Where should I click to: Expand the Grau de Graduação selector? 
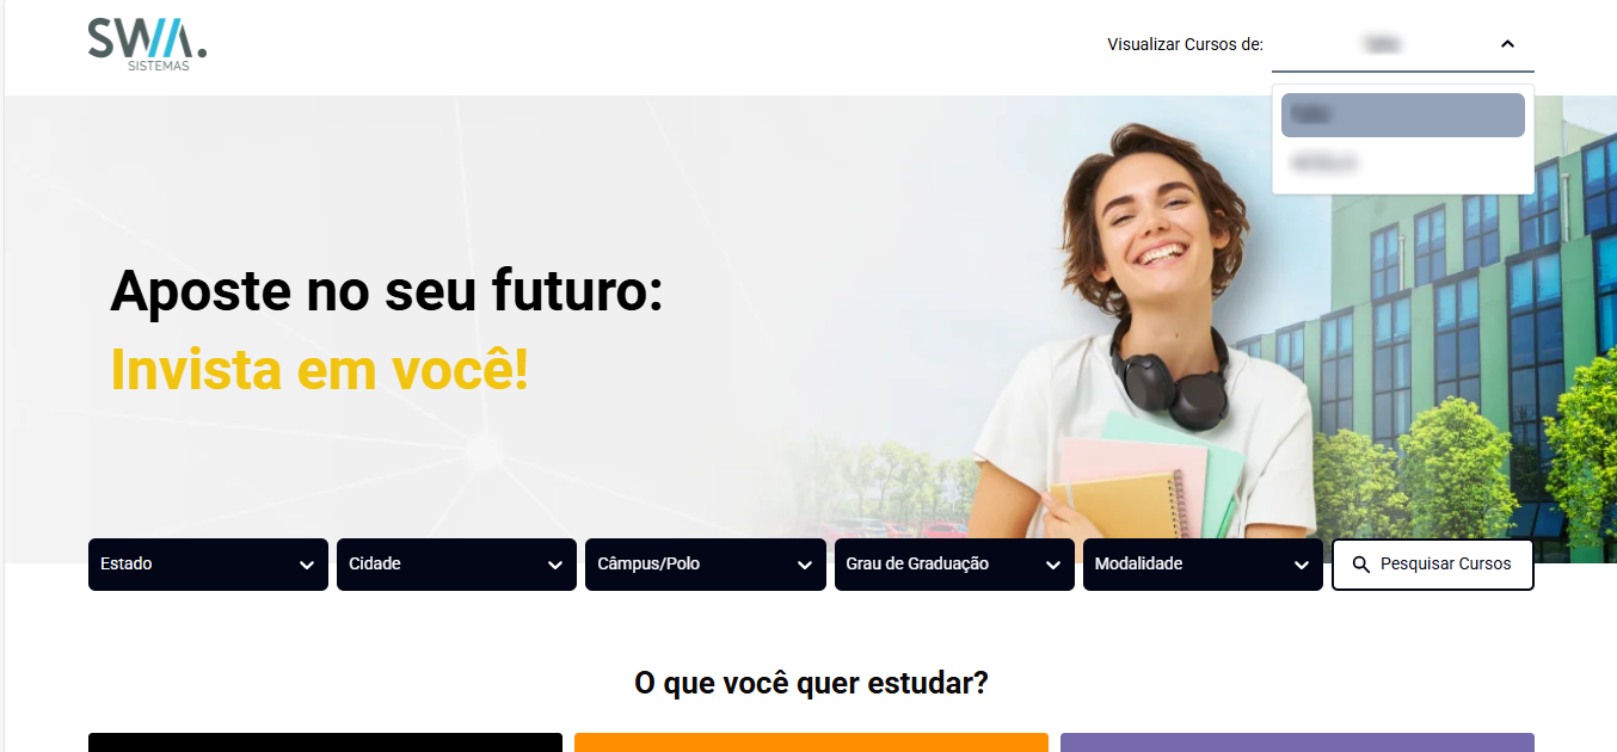[x=955, y=565]
